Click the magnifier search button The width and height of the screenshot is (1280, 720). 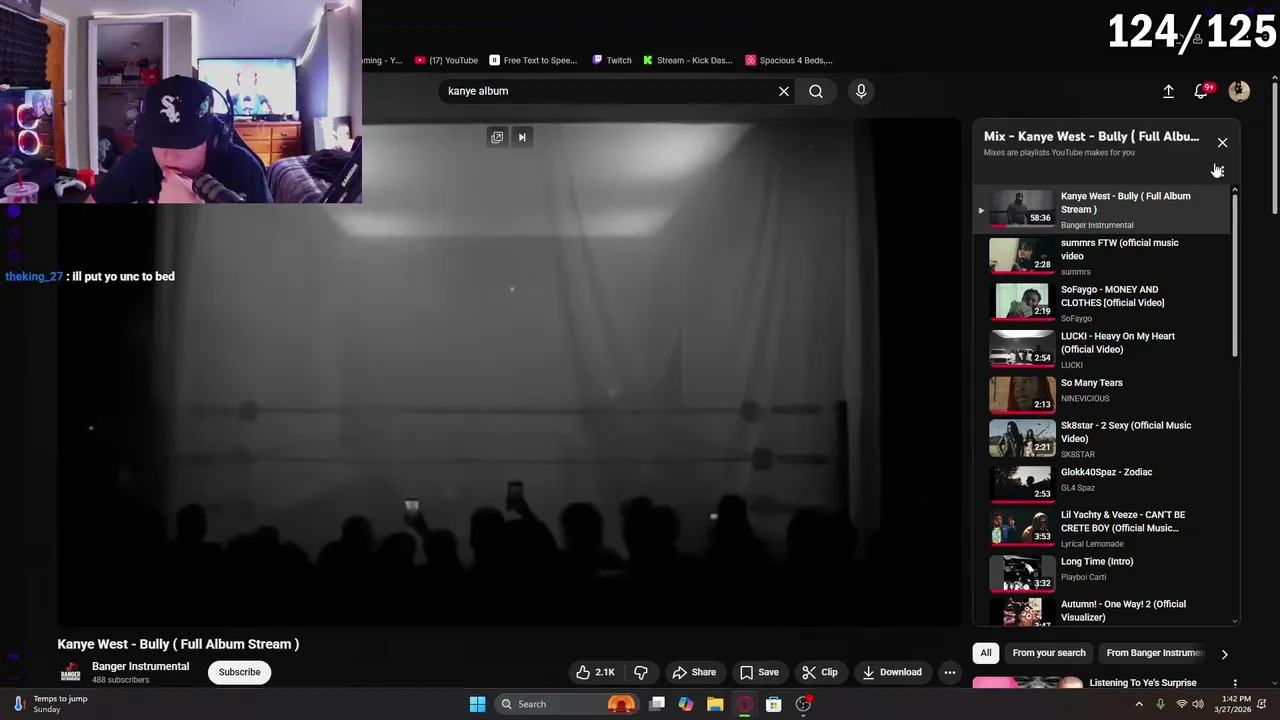[816, 91]
